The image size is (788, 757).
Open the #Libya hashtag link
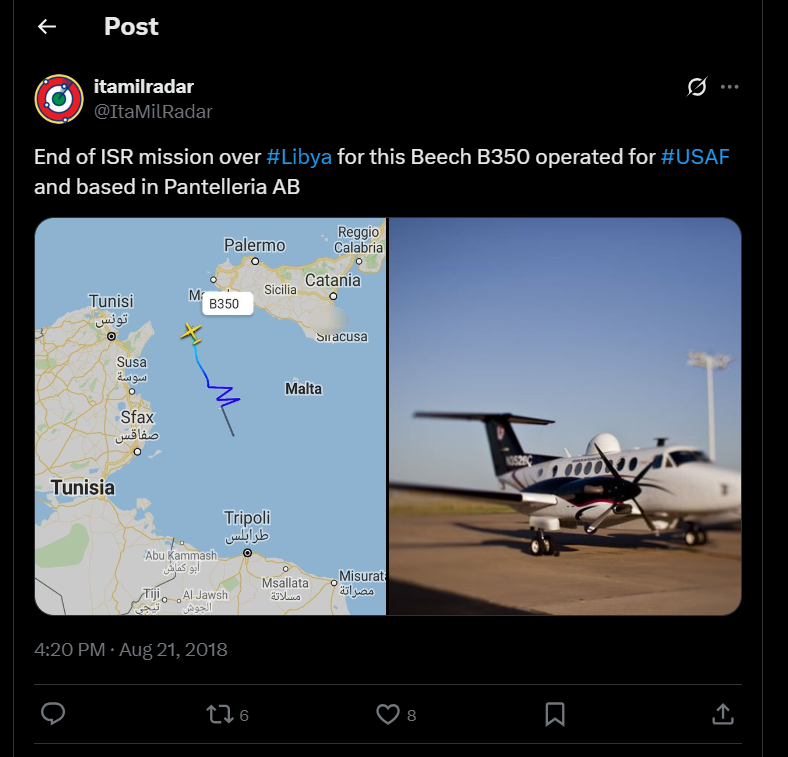tap(299, 157)
